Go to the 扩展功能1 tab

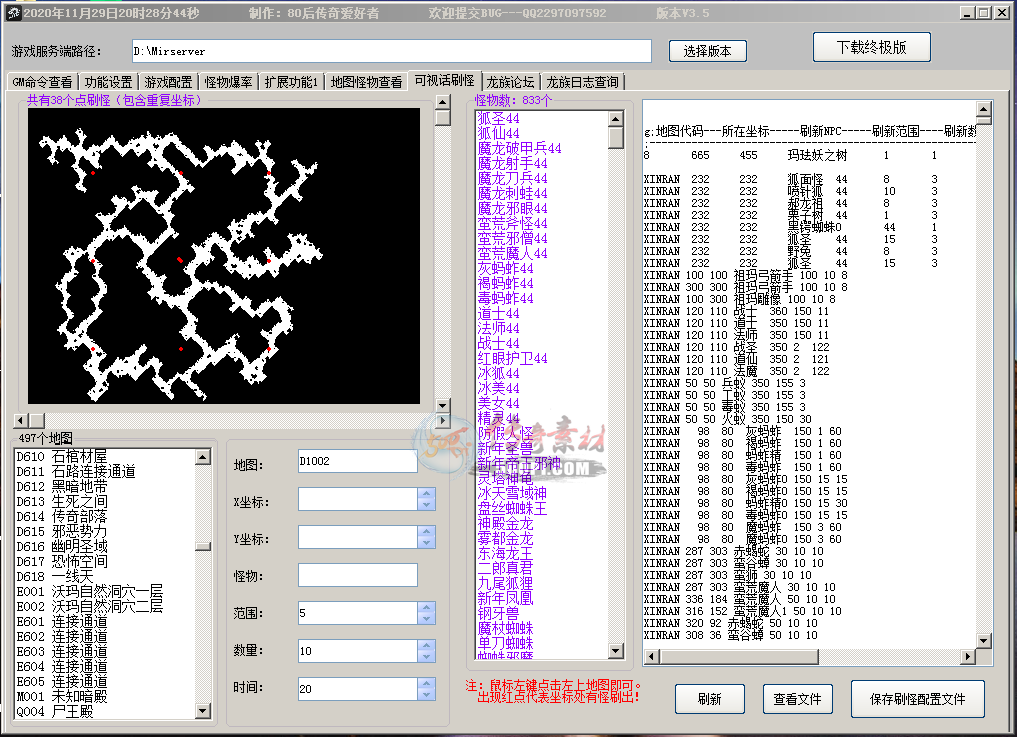pos(291,82)
